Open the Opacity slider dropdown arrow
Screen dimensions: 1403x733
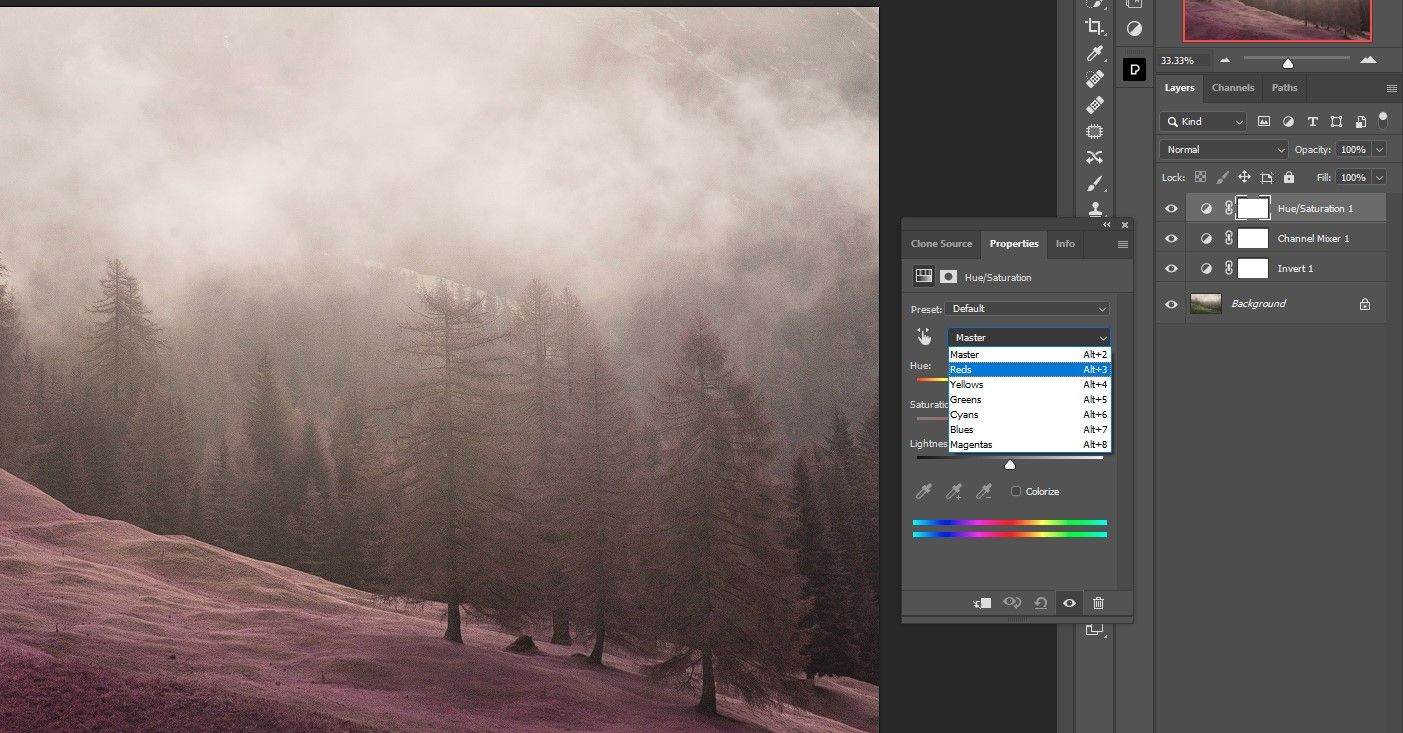tap(1380, 150)
